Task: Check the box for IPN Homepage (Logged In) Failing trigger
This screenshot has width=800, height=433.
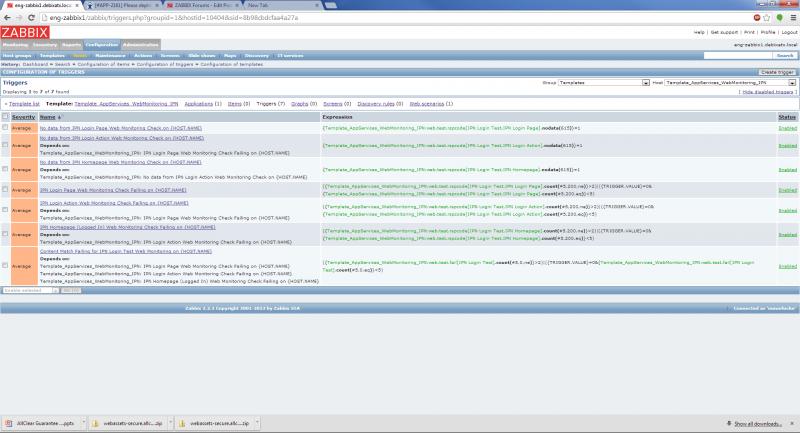Action: click(5, 234)
